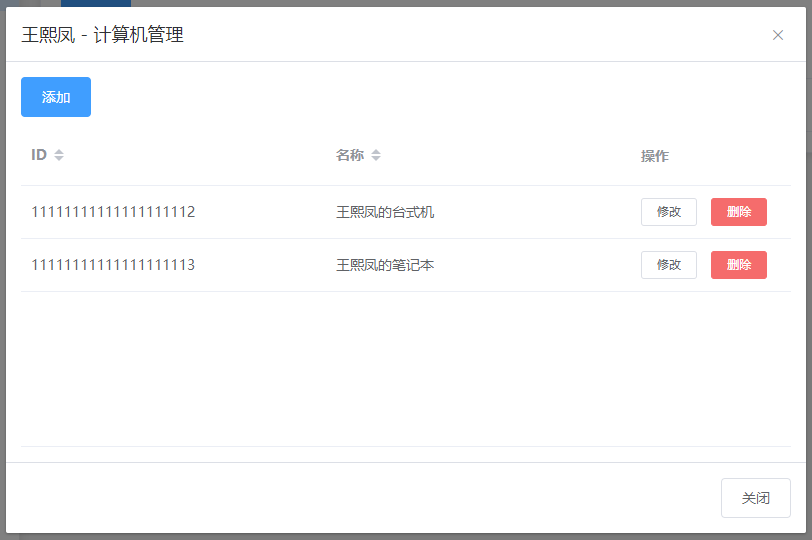Click the descending sort caret beside 名称
Viewport: 812px width, 540px height.
(376, 159)
